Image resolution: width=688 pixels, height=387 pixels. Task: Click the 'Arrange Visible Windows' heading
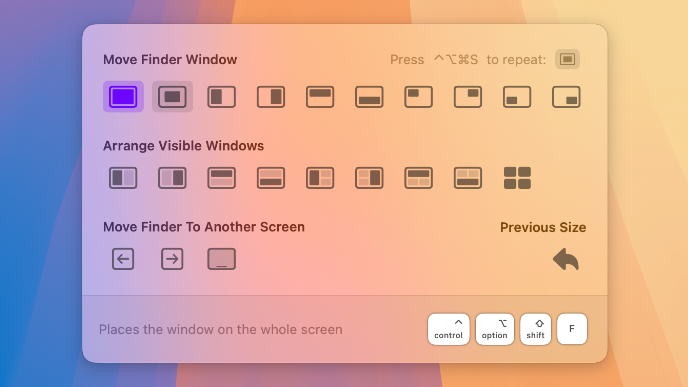point(183,146)
